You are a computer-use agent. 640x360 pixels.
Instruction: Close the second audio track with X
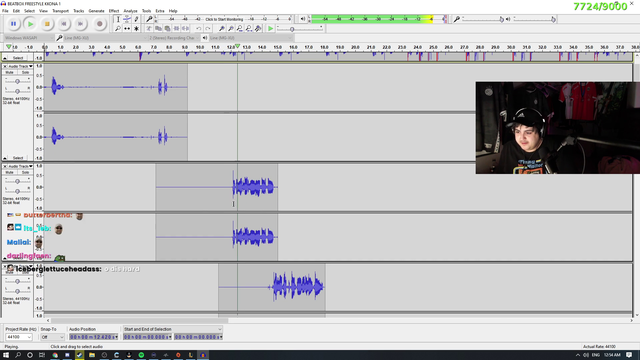[x=5, y=166]
